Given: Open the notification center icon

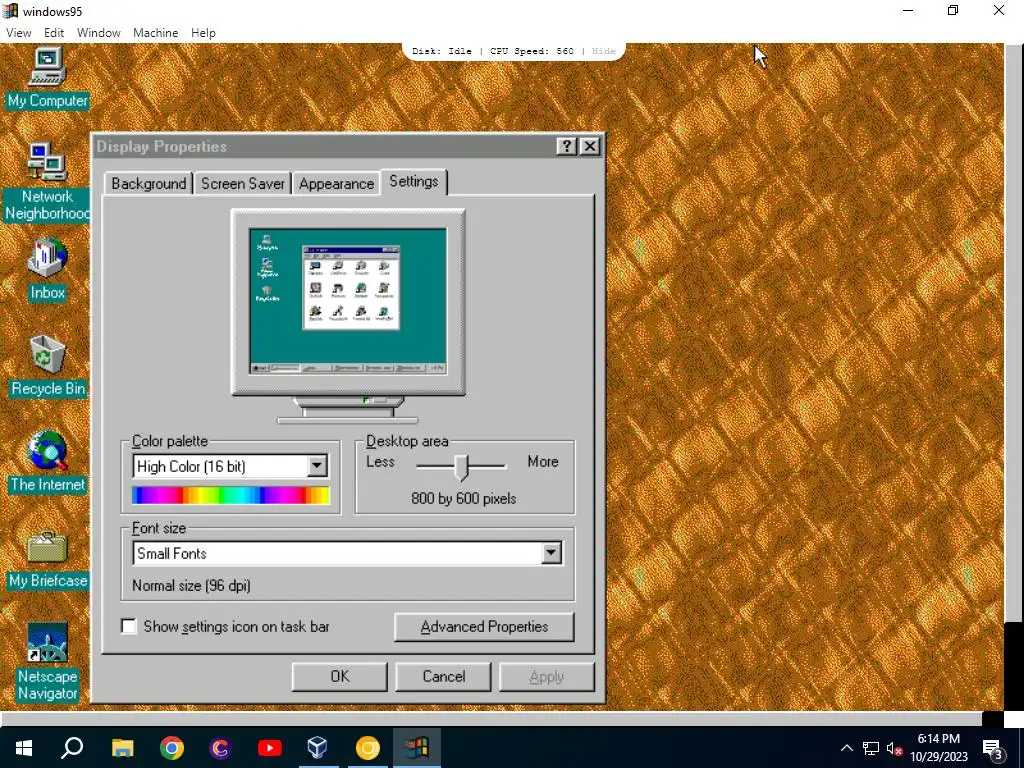Looking at the screenshot, I should click(x=993, y=749).
